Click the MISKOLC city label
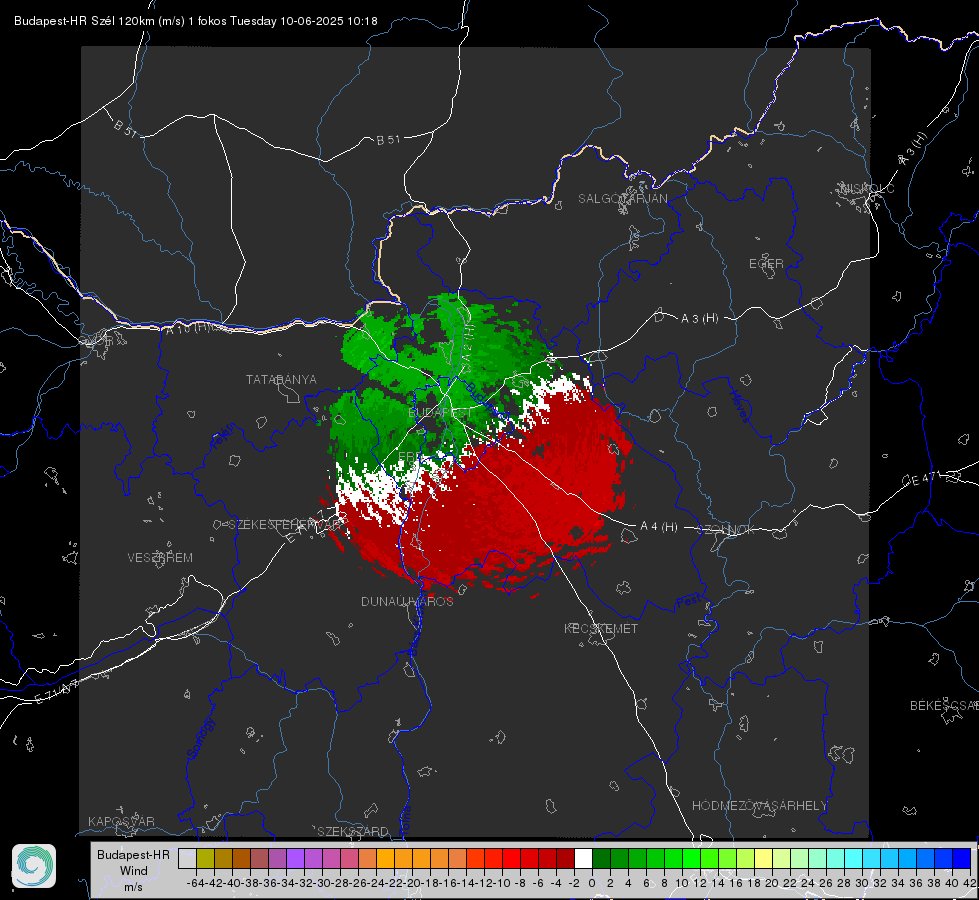 [x=867, y=188]
